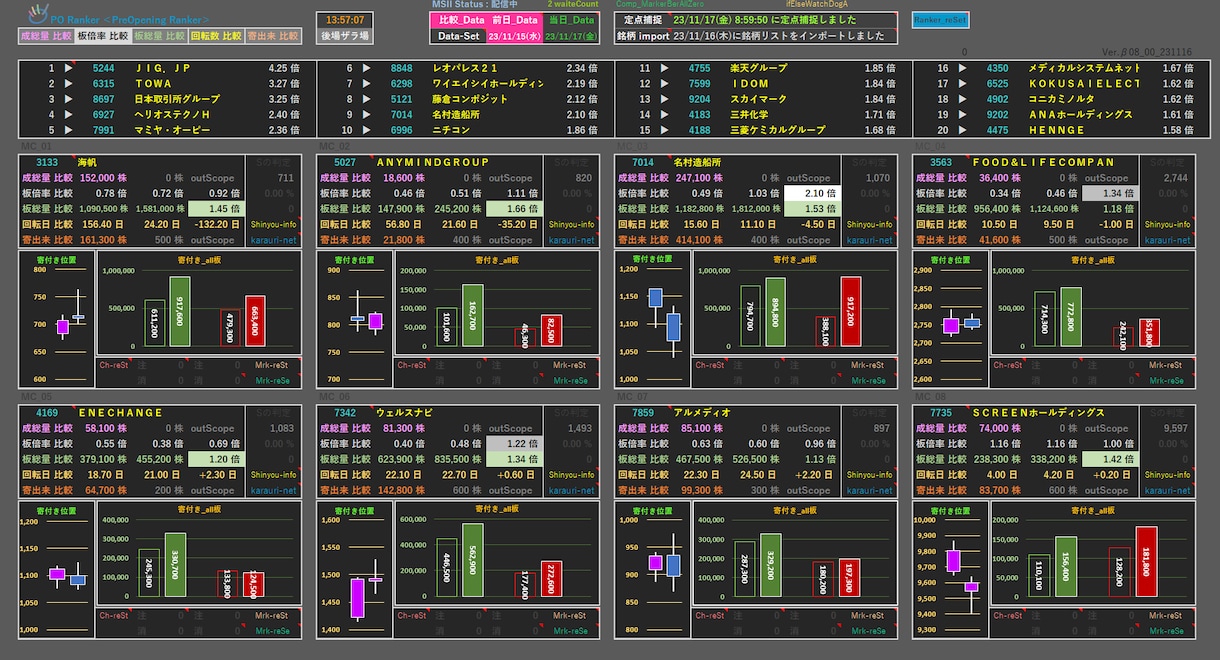
Task: Click the arrow beside 7991 マミヤ・オーピー
Action: point(69,130)
